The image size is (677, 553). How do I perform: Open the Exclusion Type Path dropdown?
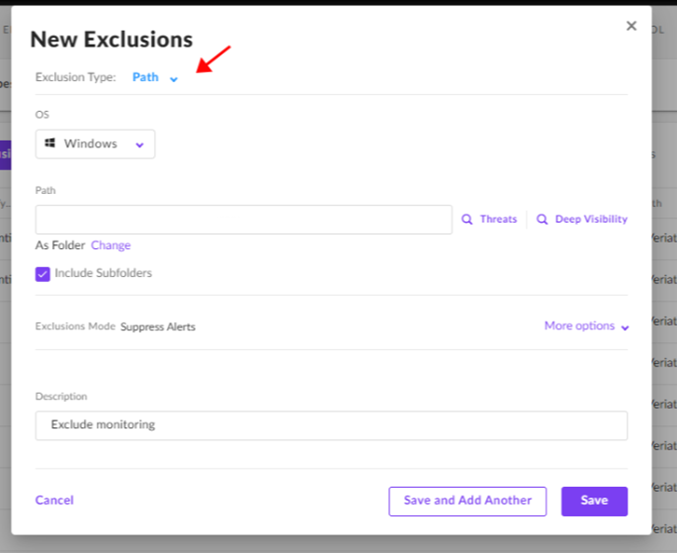point(155,77)
